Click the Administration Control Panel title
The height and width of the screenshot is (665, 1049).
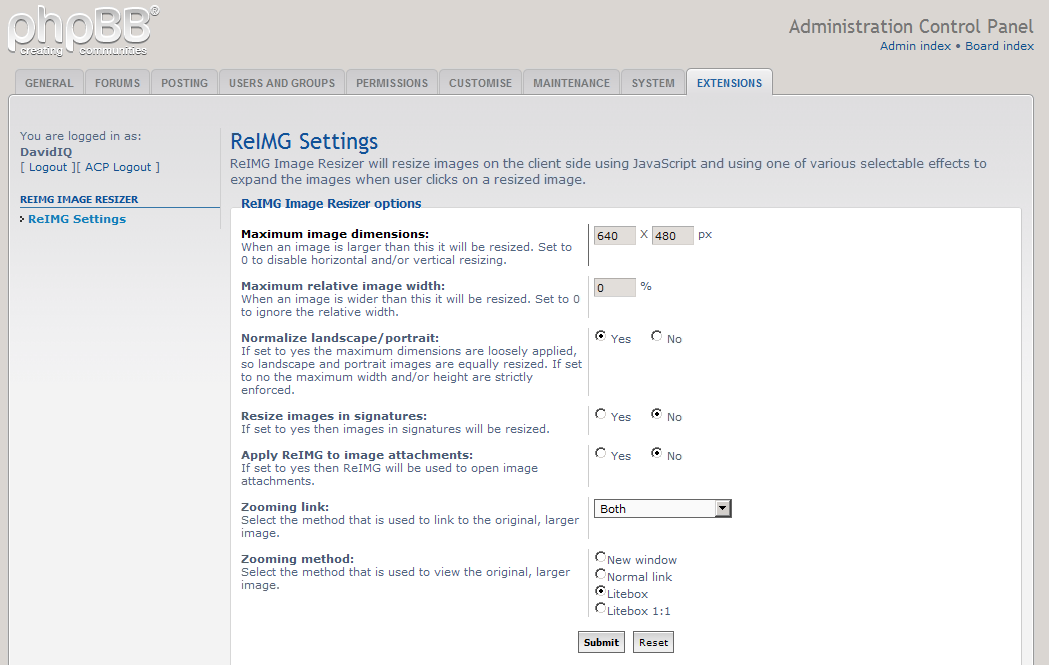pyautogui.click(x=911, y=26)
